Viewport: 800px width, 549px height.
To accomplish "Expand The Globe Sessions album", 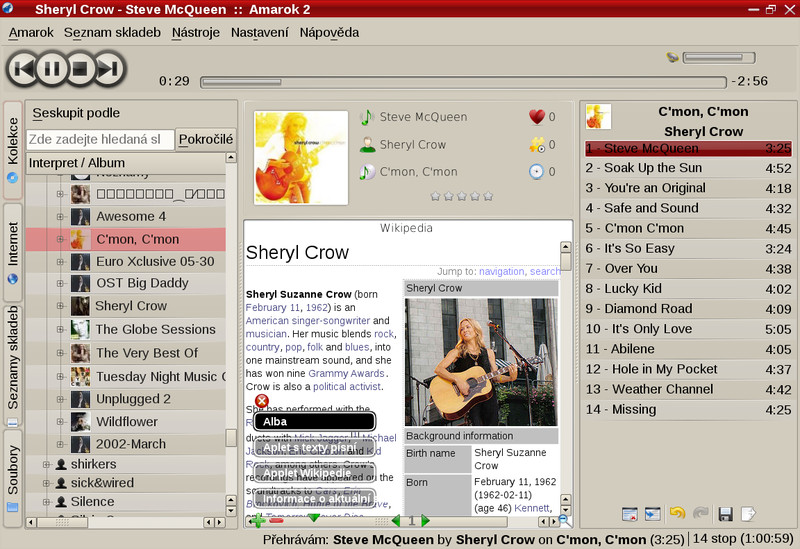I will click(x=60, y=330).
